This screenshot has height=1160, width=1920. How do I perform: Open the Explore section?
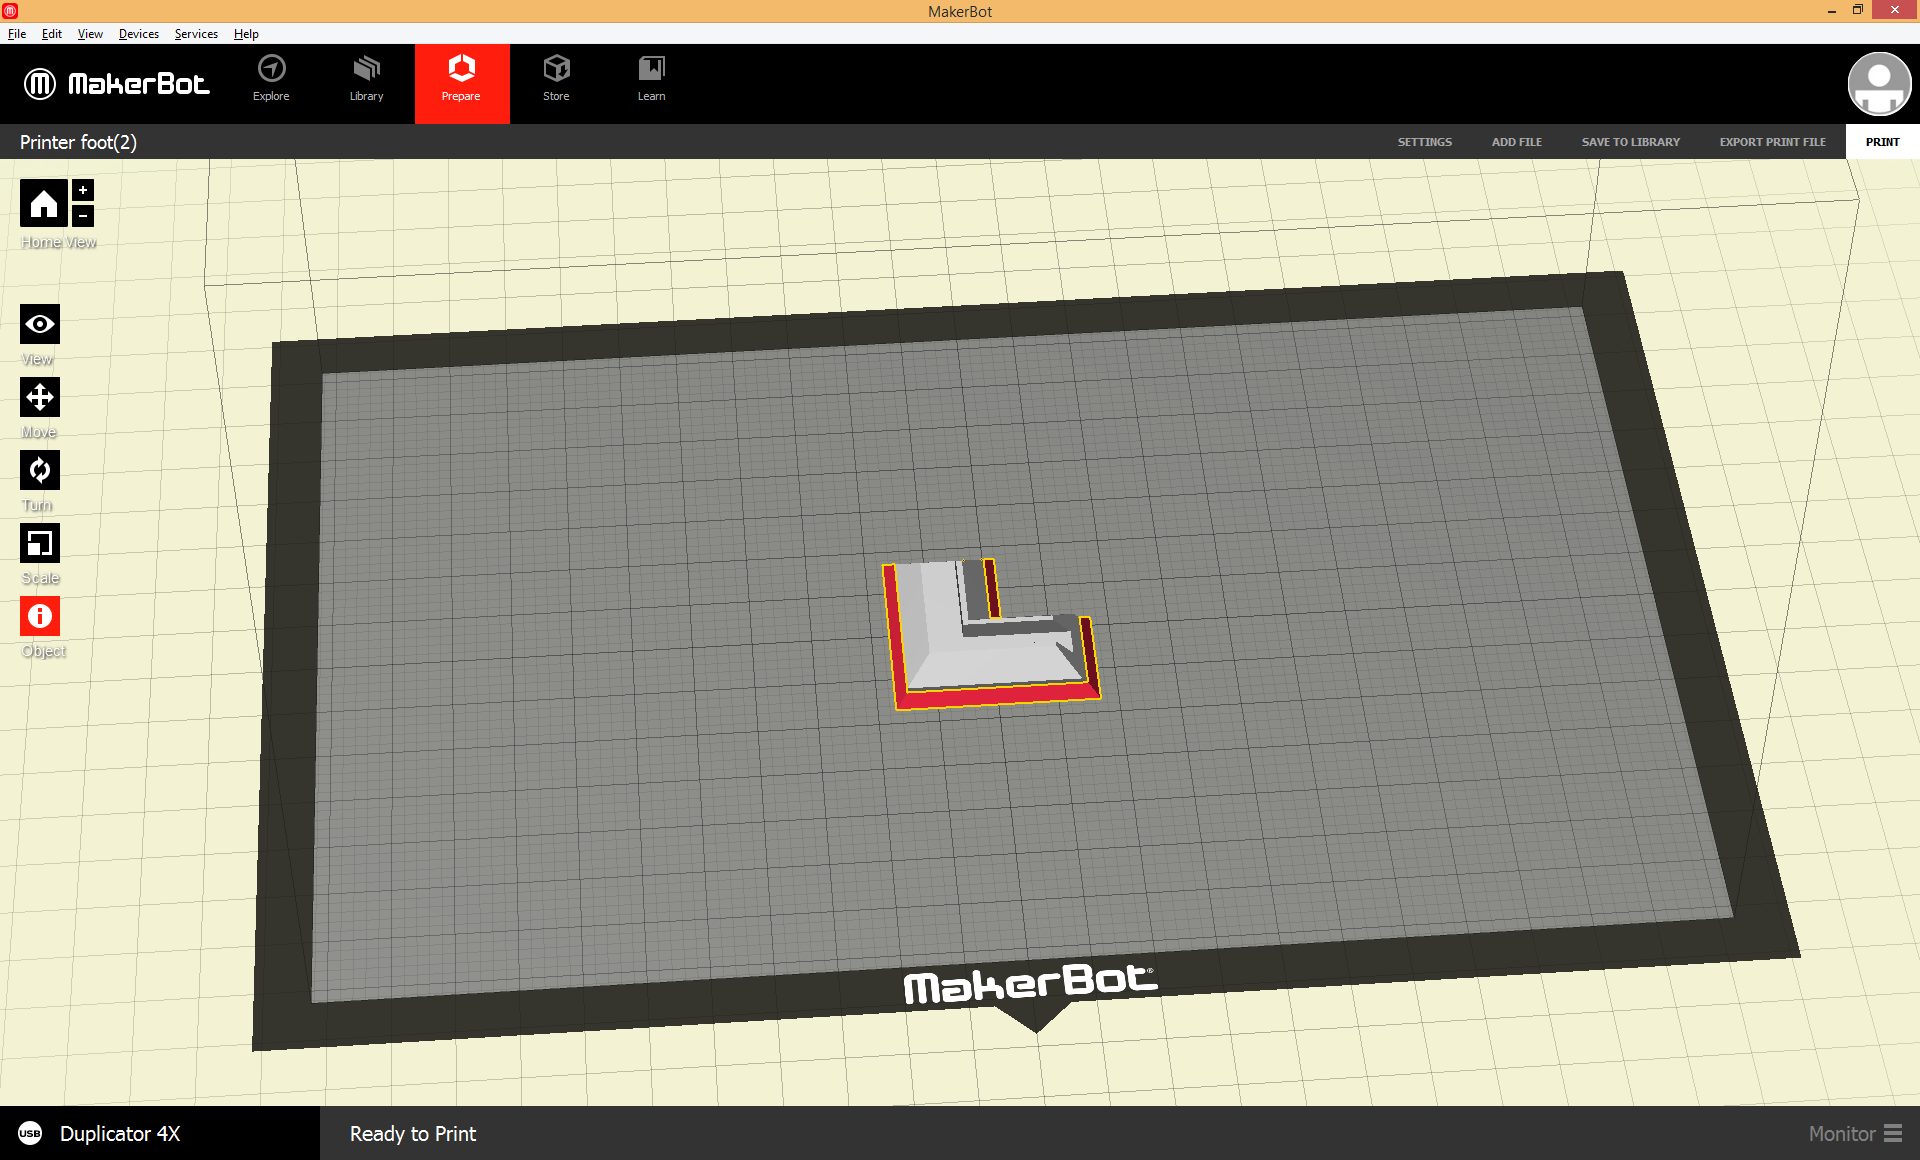pos(271,79)
